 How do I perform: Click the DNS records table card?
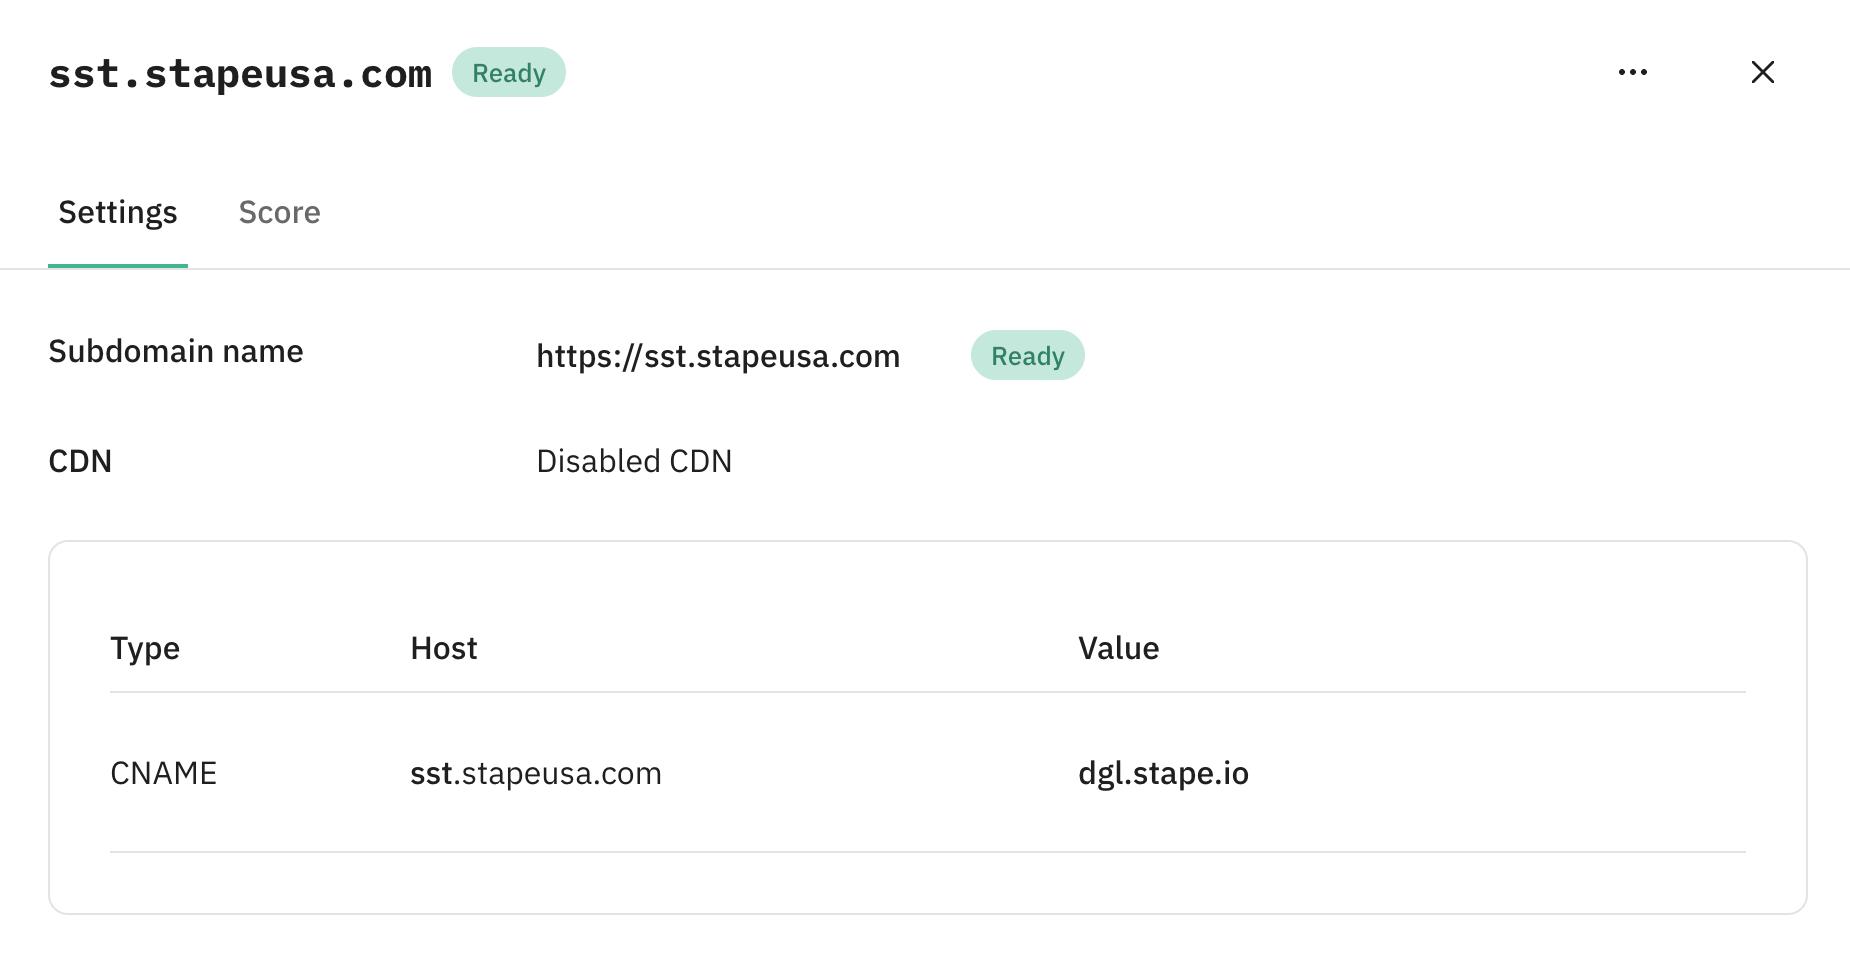928,727
